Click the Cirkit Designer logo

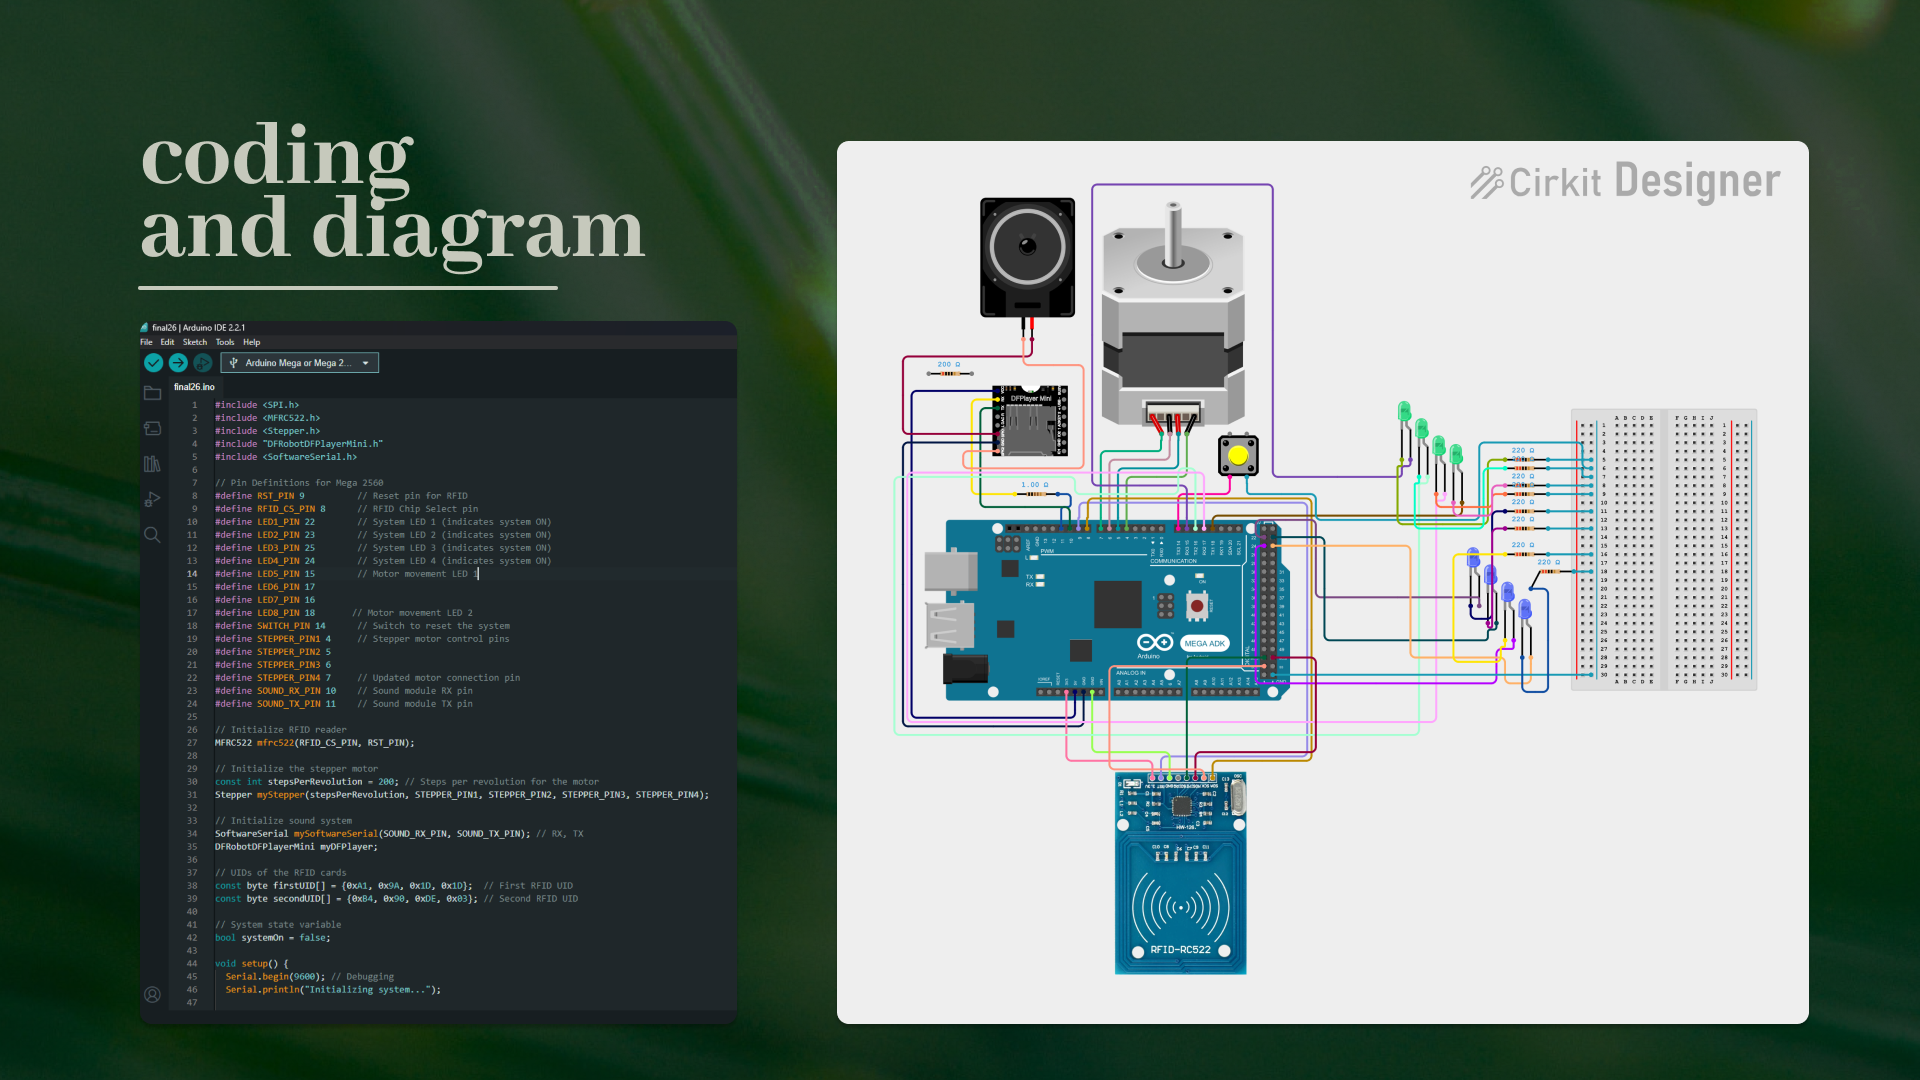tap(1625, 182)
